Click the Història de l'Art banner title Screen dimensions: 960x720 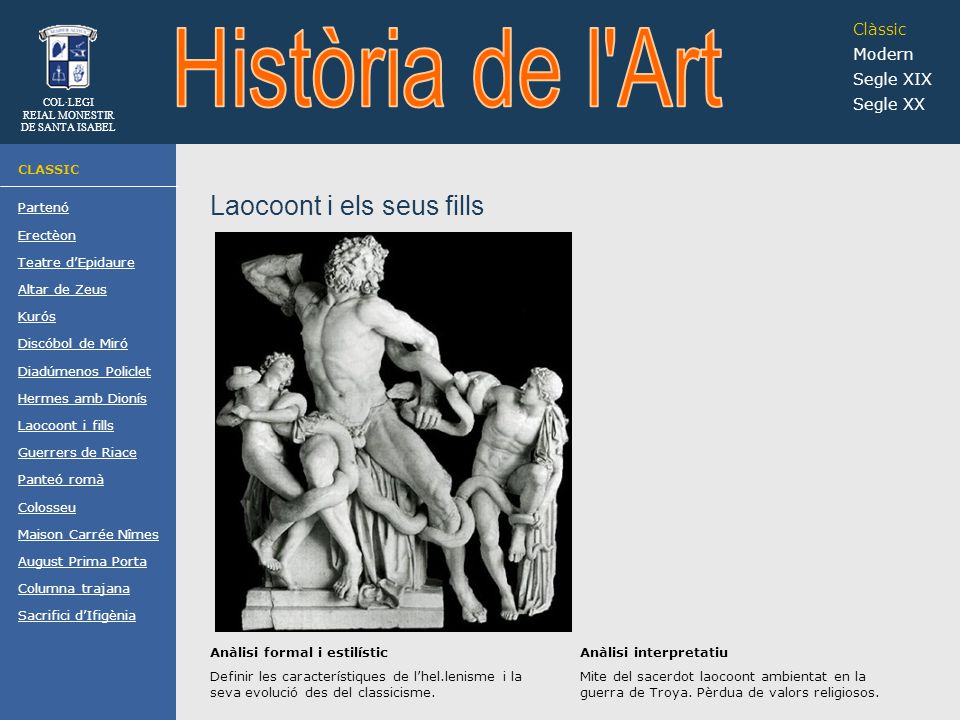[x=449, y=68]
